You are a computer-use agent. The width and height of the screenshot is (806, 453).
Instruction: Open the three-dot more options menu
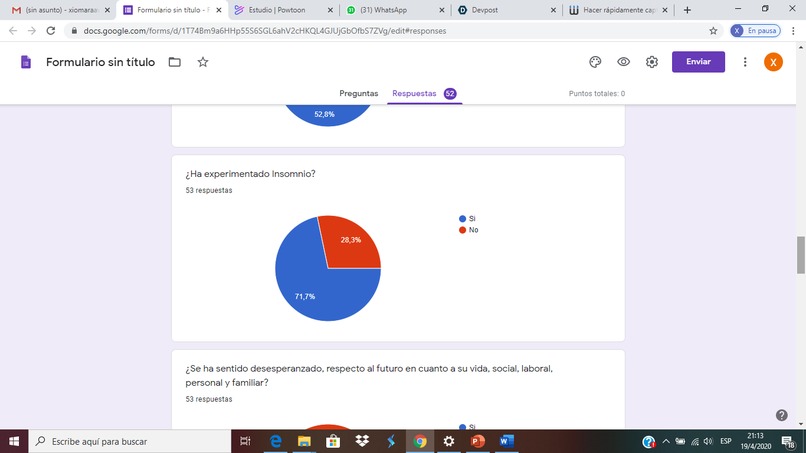coord(745,62)
